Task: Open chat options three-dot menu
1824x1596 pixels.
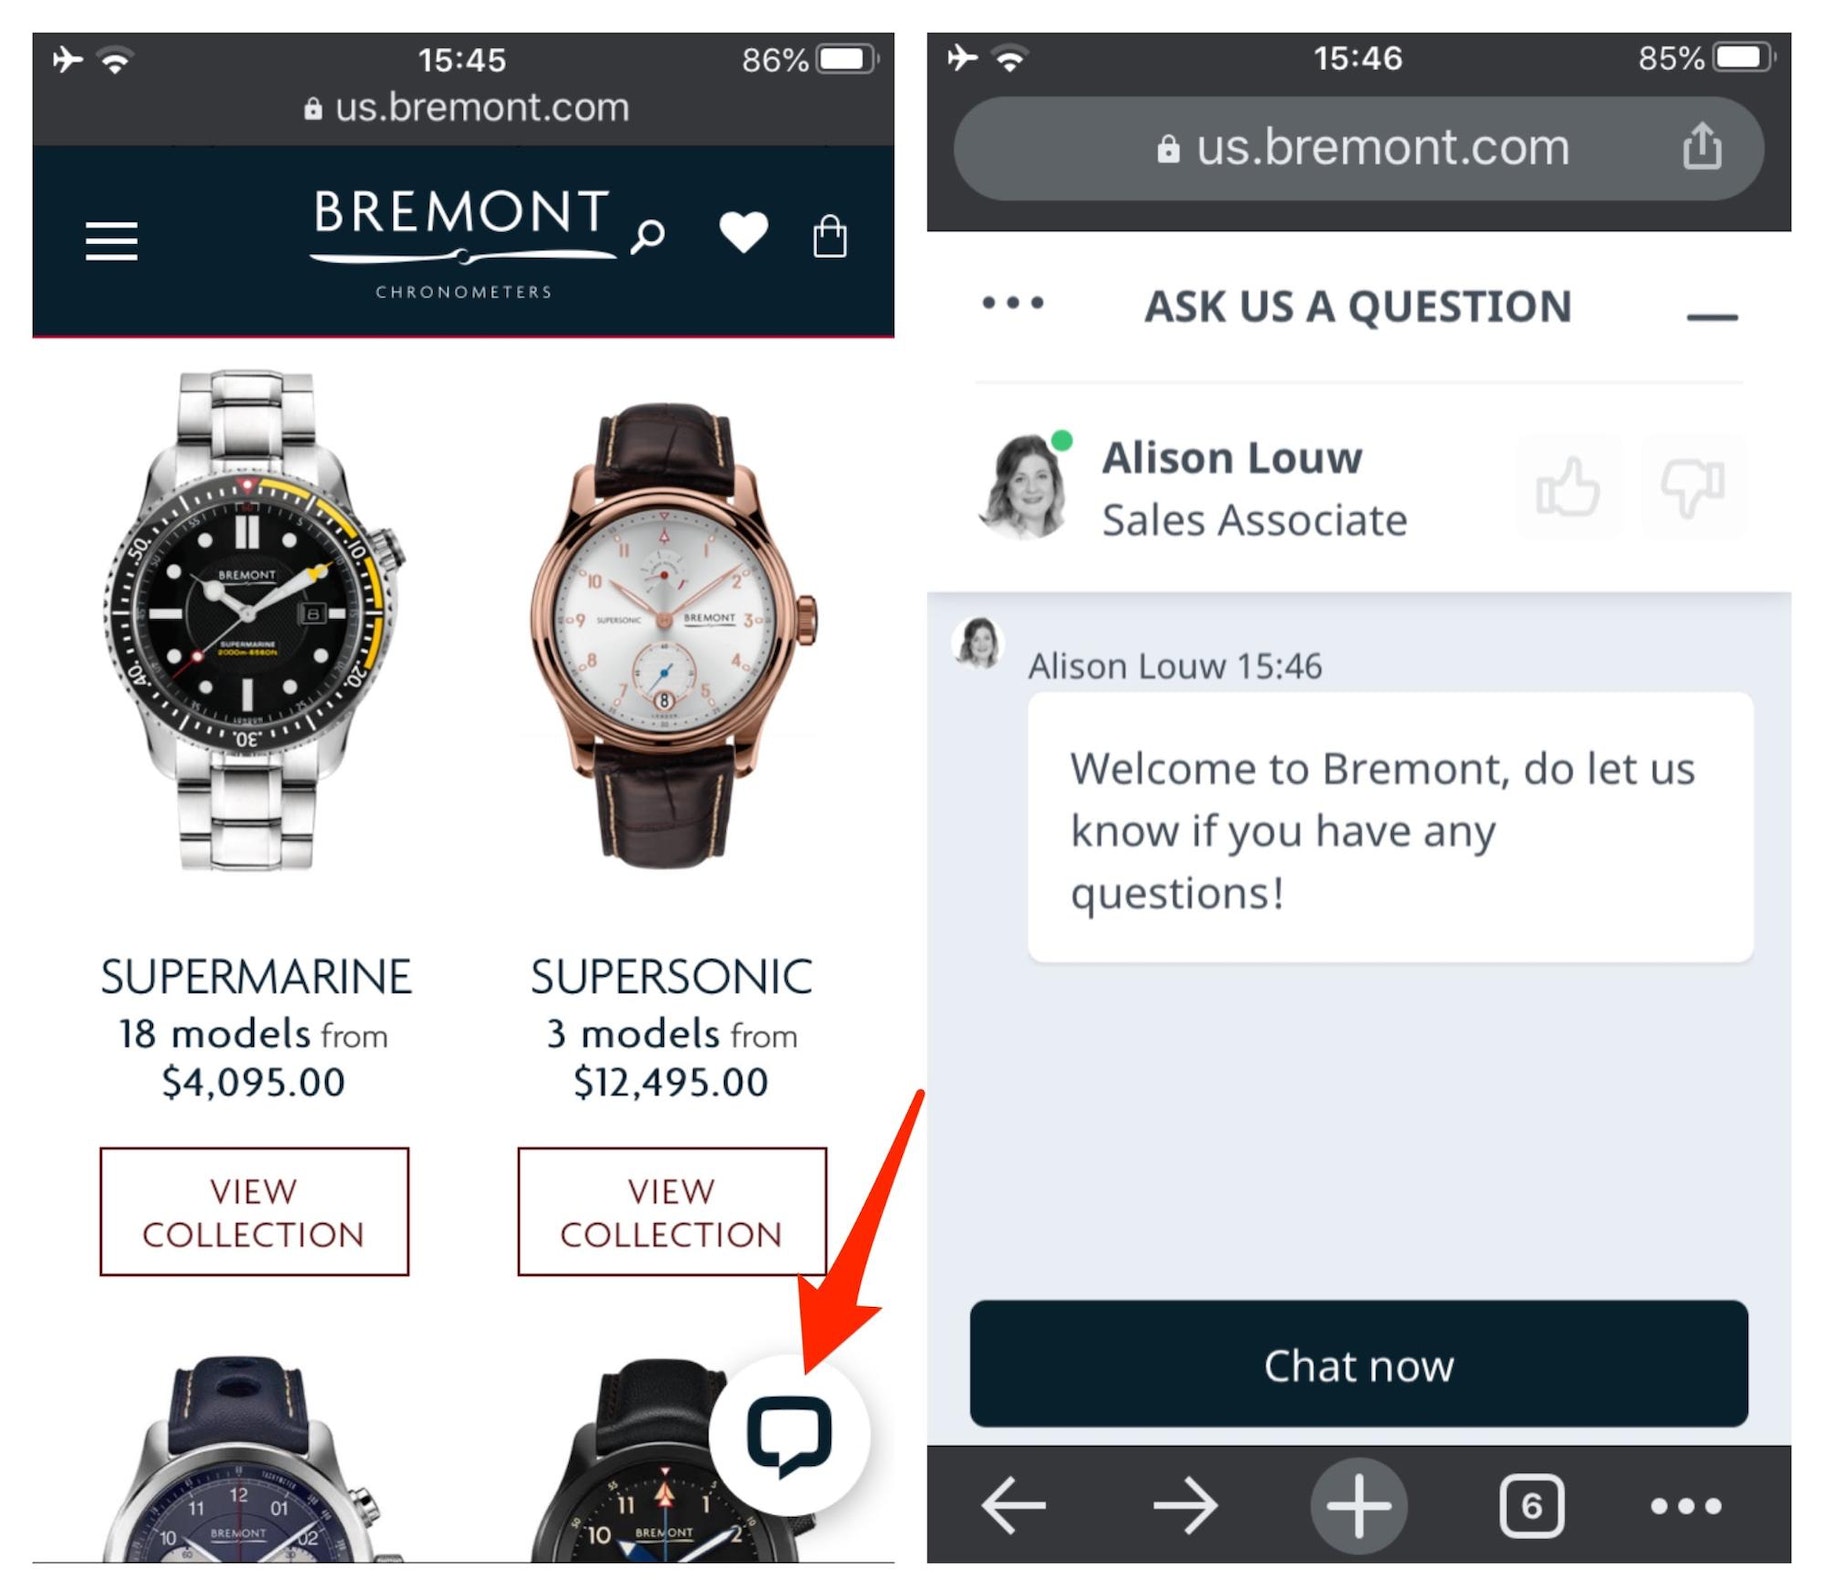Action: tap(1013, 302)
